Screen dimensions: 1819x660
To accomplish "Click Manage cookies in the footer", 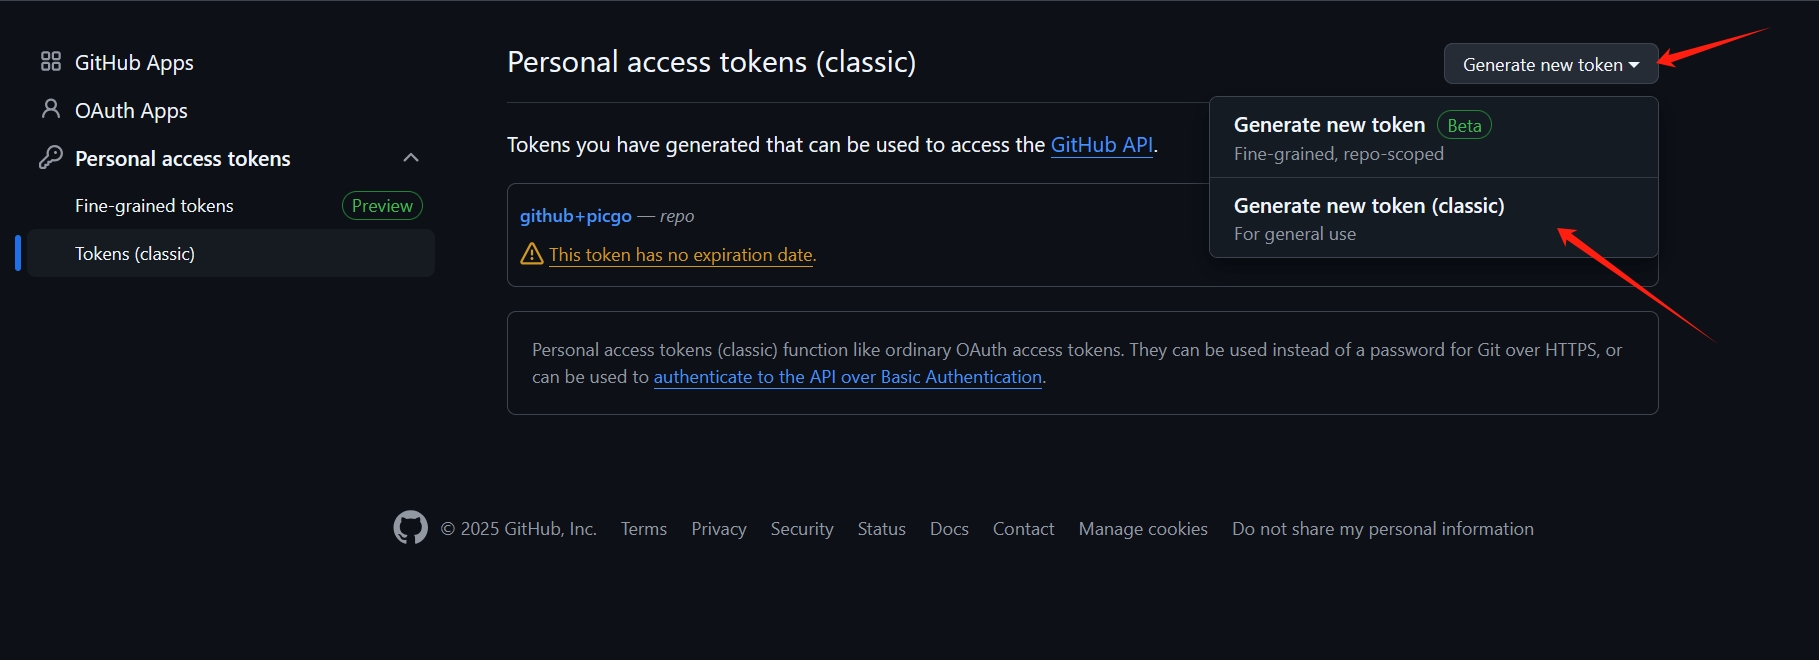I will tap(1143, 529).
